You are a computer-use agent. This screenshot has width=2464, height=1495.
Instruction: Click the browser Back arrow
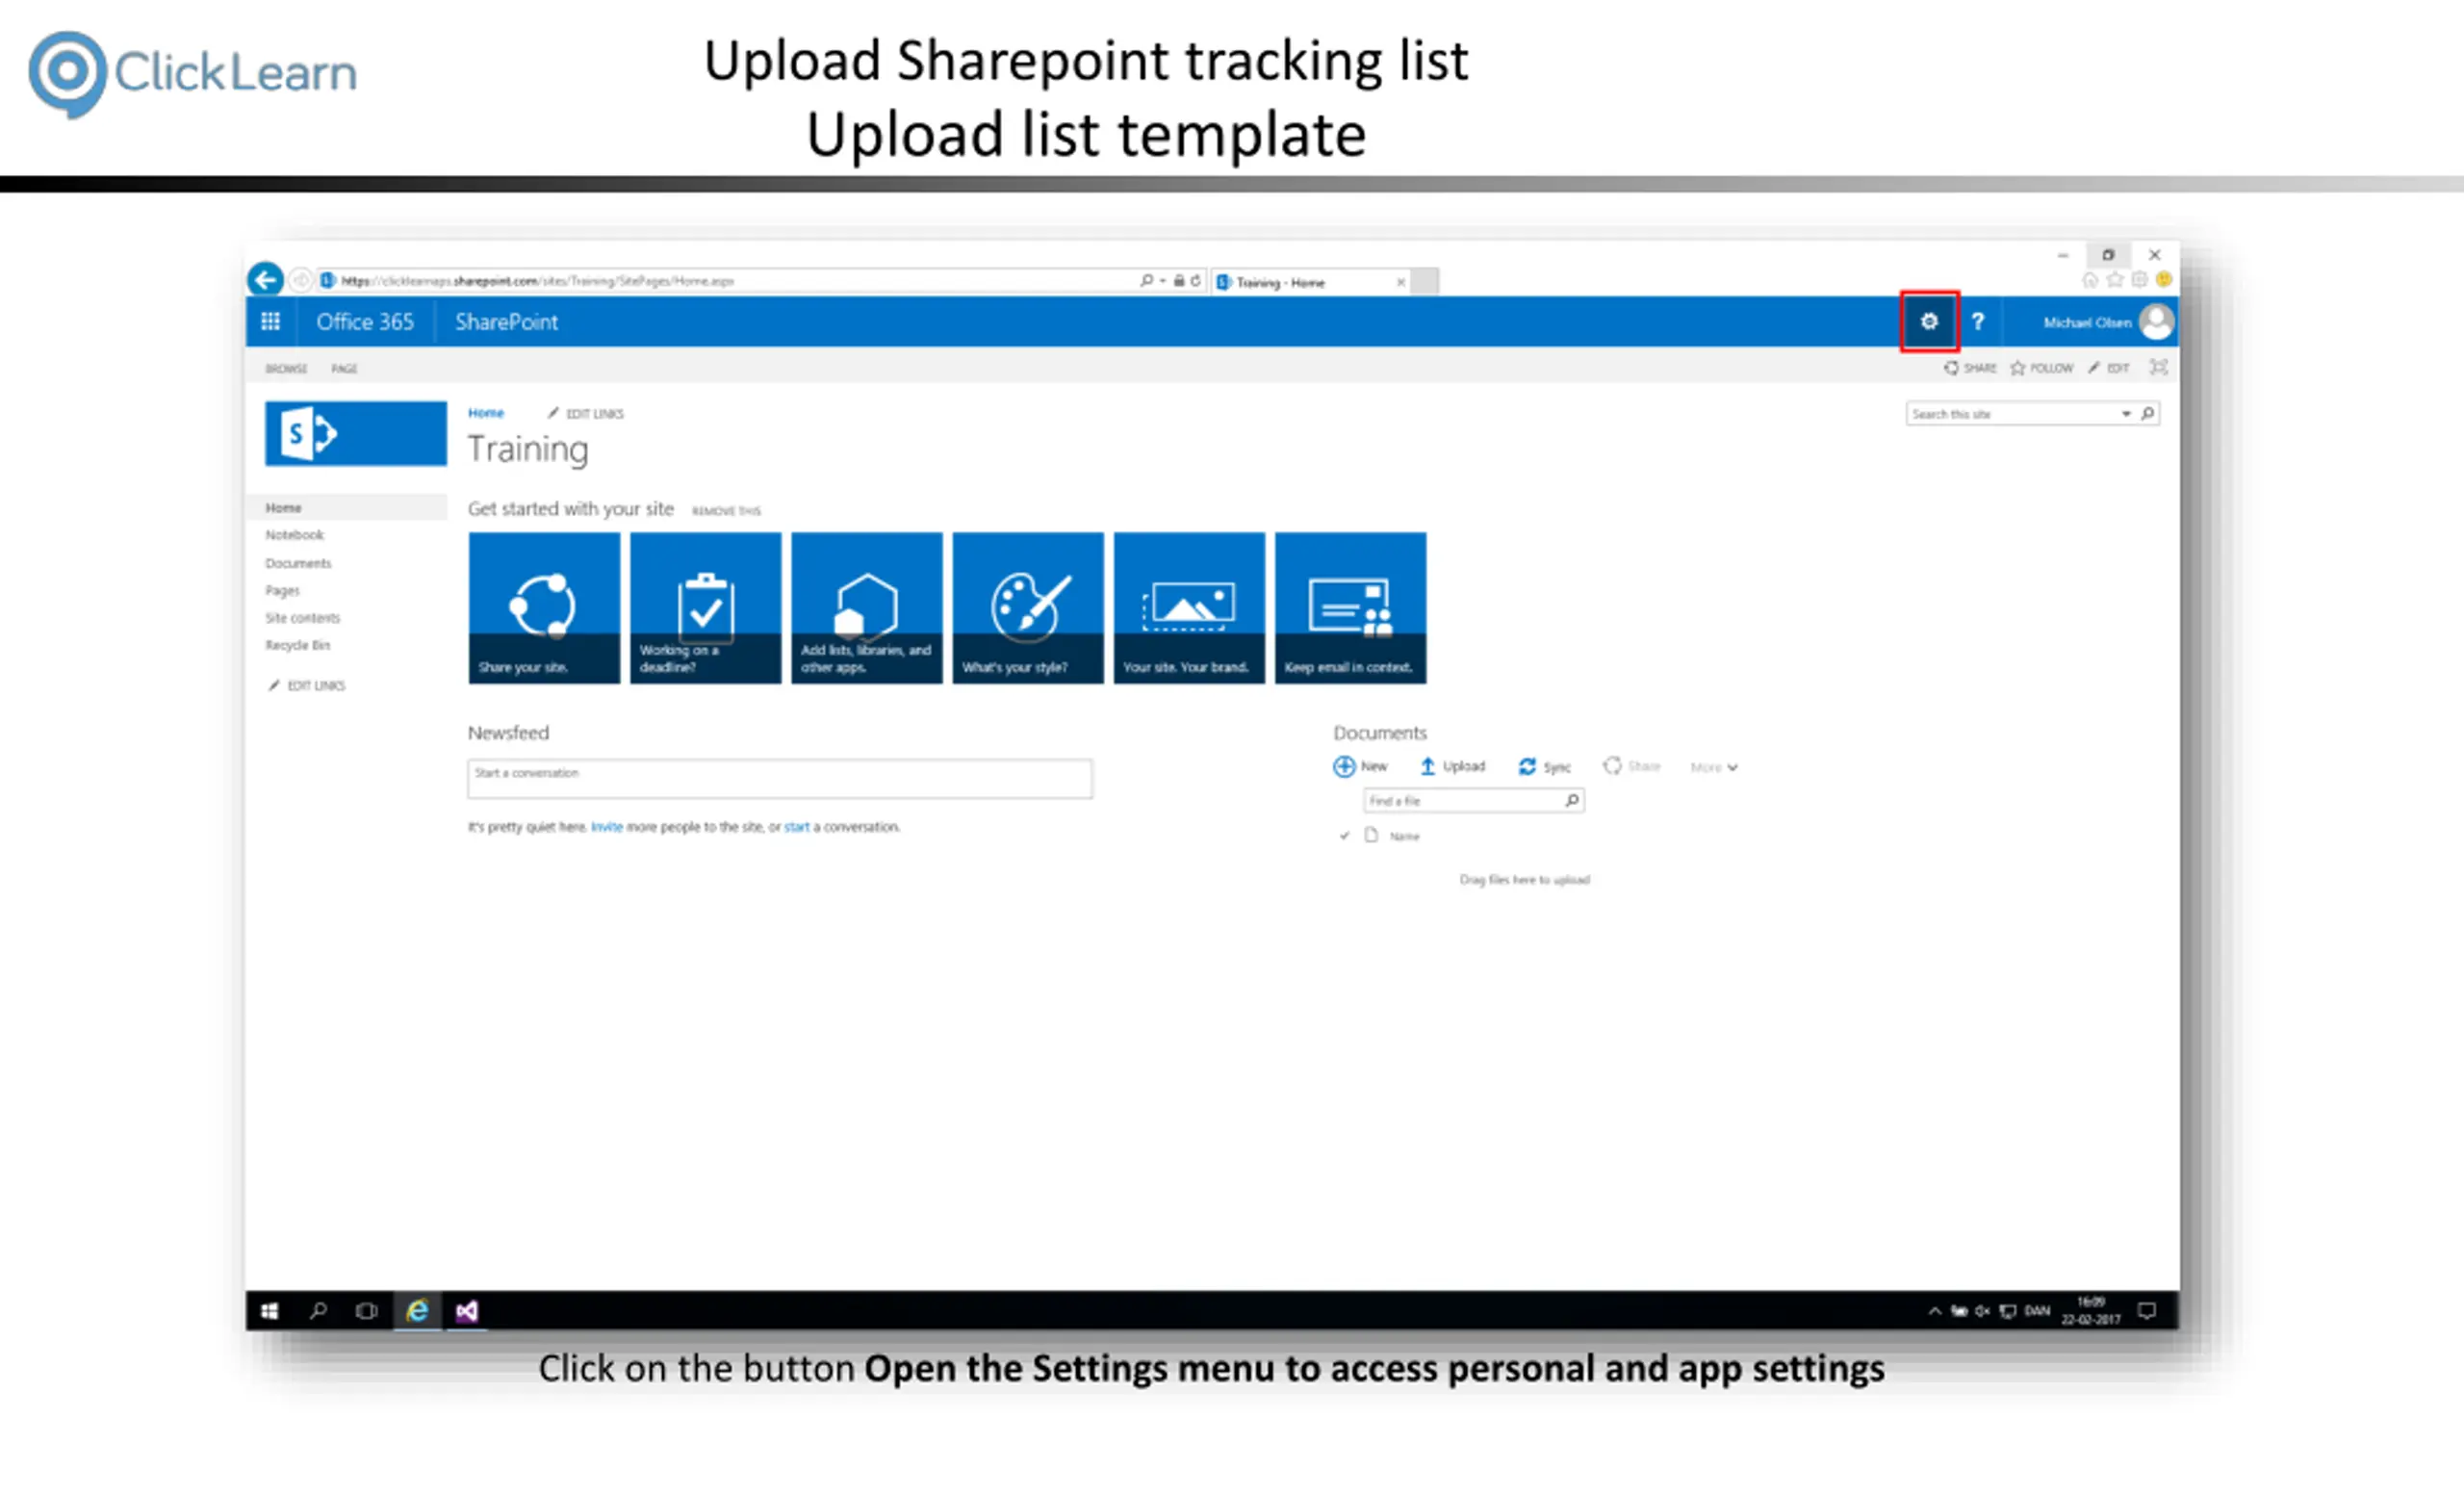click(x=266, y=279)
